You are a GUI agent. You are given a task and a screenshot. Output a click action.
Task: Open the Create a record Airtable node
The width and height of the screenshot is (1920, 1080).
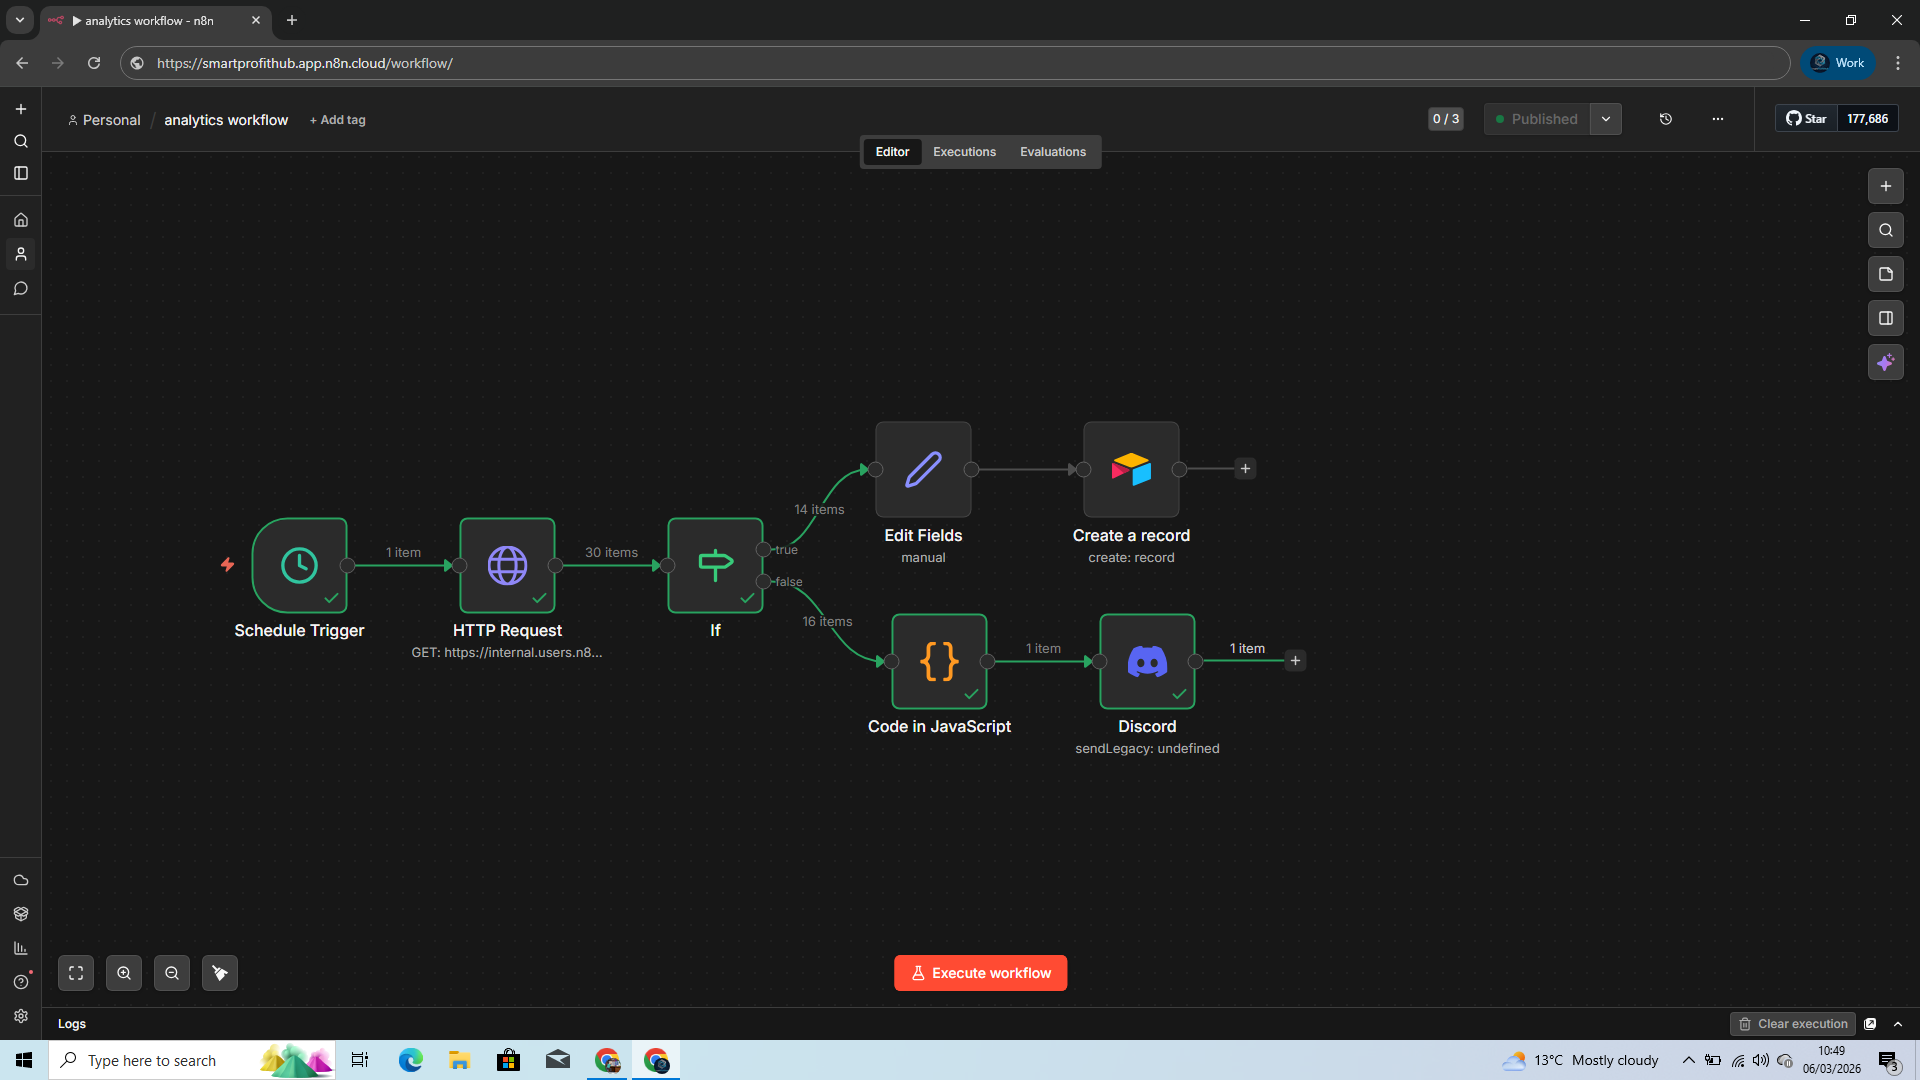click(1131, 470)
